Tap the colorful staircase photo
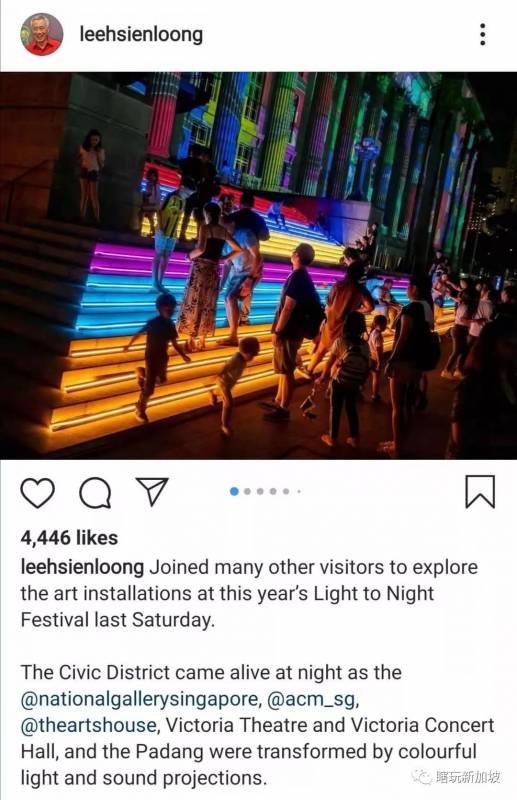This screenshot has height=800, width=517. tap(258, 265)
